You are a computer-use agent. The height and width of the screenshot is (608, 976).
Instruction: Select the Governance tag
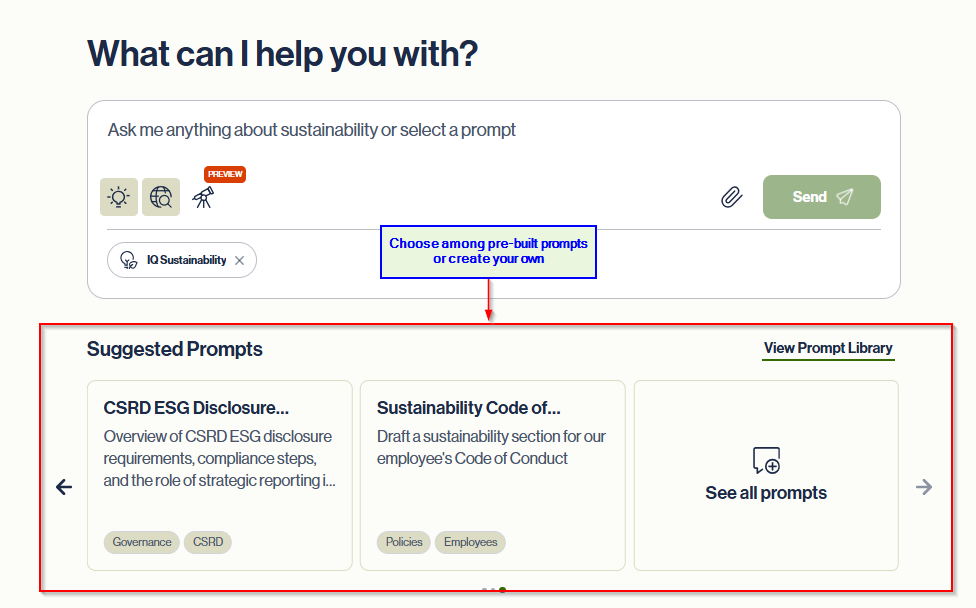point(142,542)
